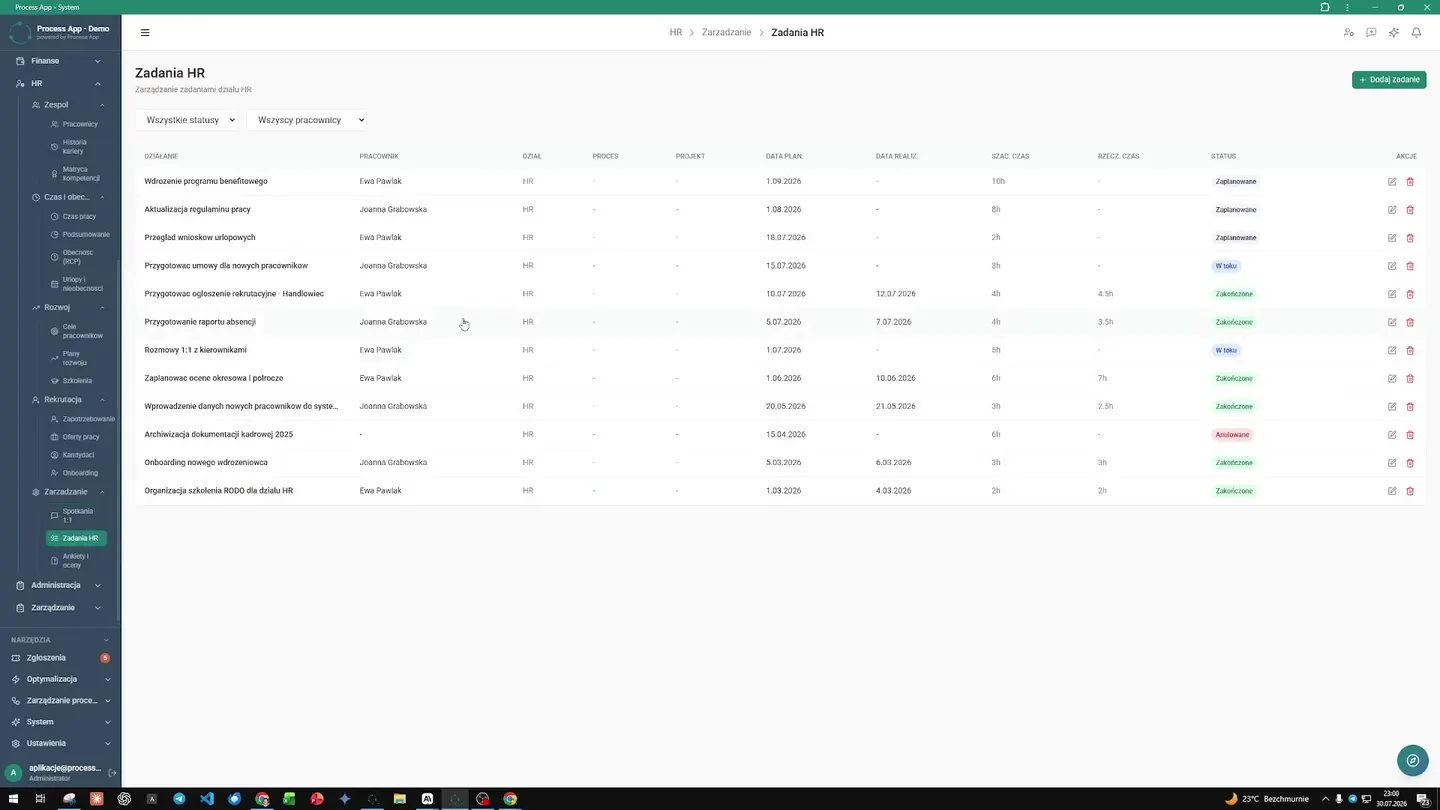This screenshot has width=1440, height=810.
Task: Expand the Finanse sidebar section
Action: (x=59, y=61)
